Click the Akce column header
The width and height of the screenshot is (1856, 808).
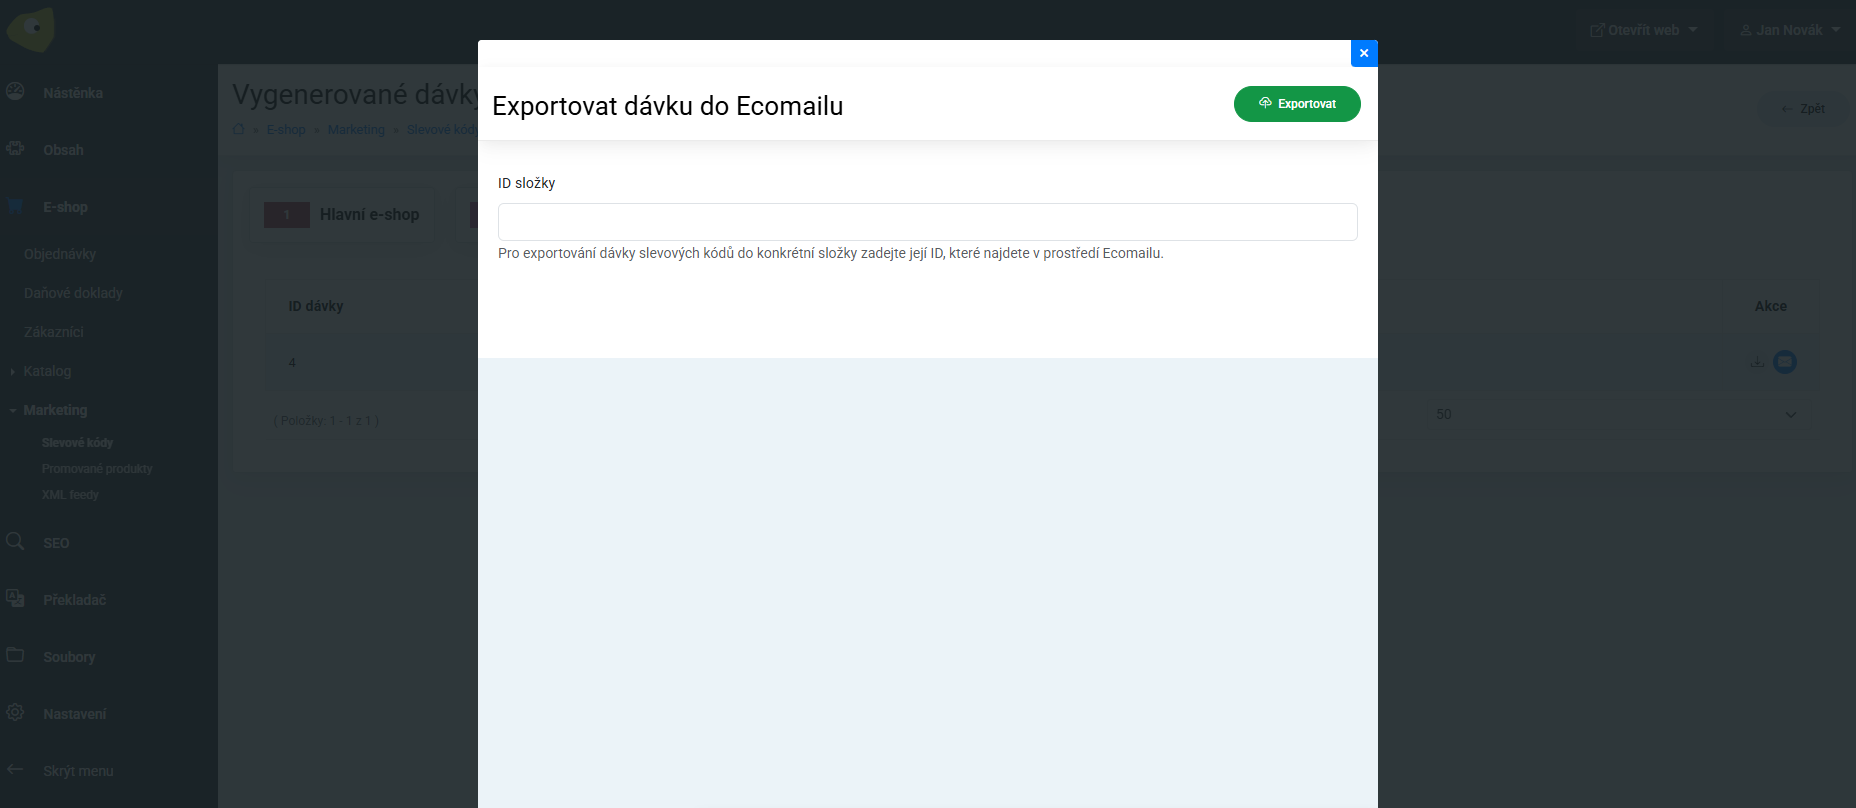[x=1771, y=306]
